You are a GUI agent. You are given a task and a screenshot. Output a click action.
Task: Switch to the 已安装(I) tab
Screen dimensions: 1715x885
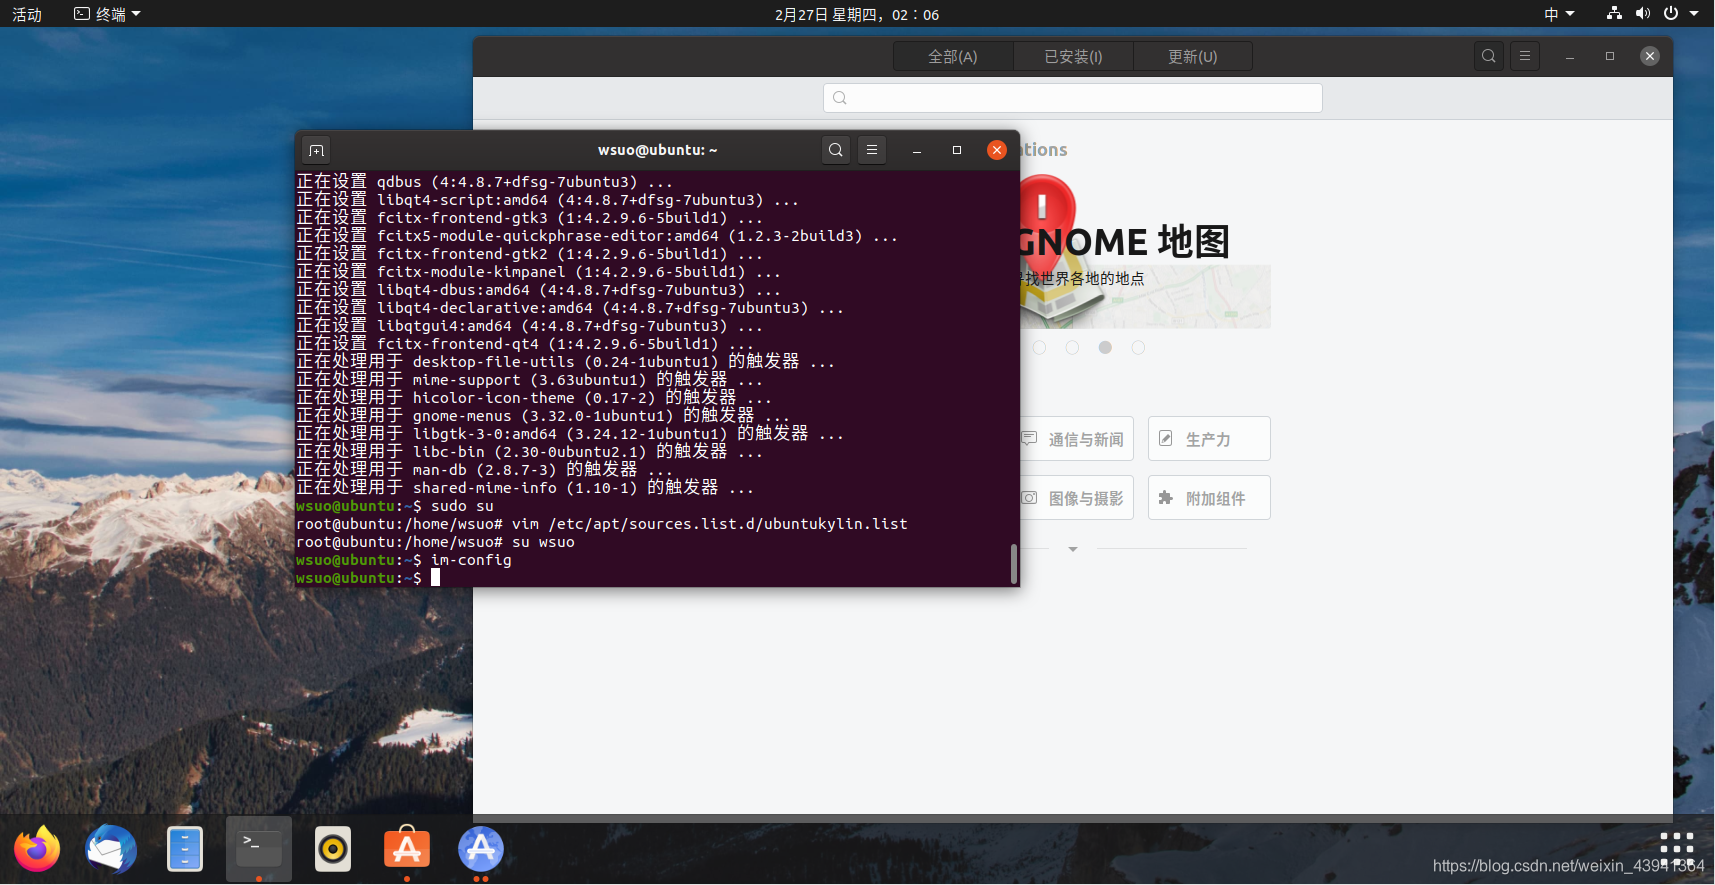[1073, 57]
